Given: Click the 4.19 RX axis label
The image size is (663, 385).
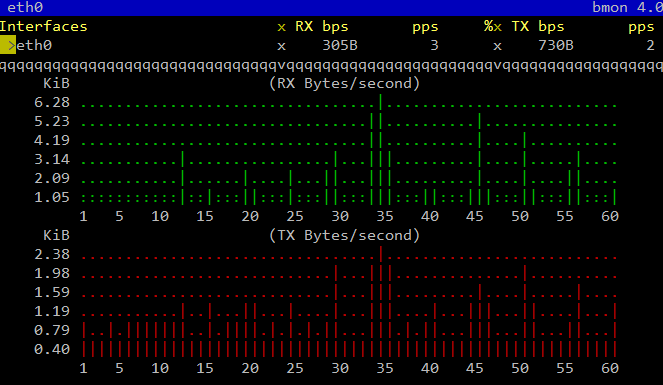Looking at the screenshot, I should click(52, 140).
